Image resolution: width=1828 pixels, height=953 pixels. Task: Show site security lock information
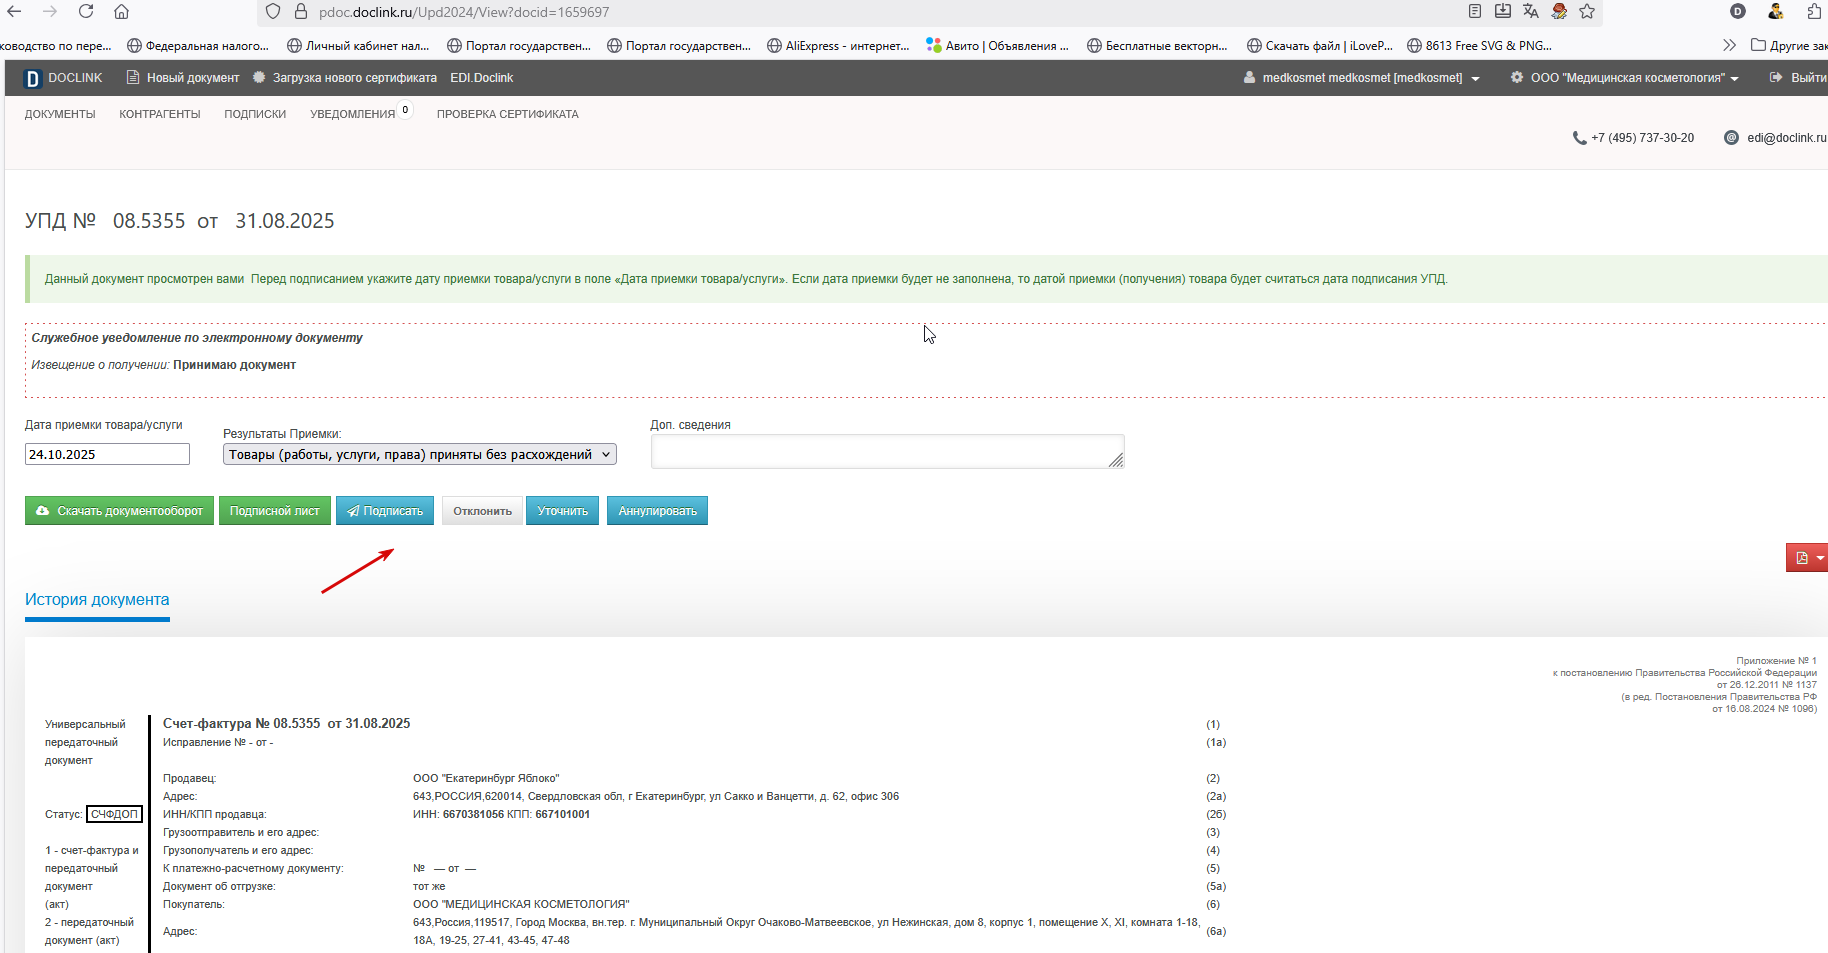tap(300, 12)
